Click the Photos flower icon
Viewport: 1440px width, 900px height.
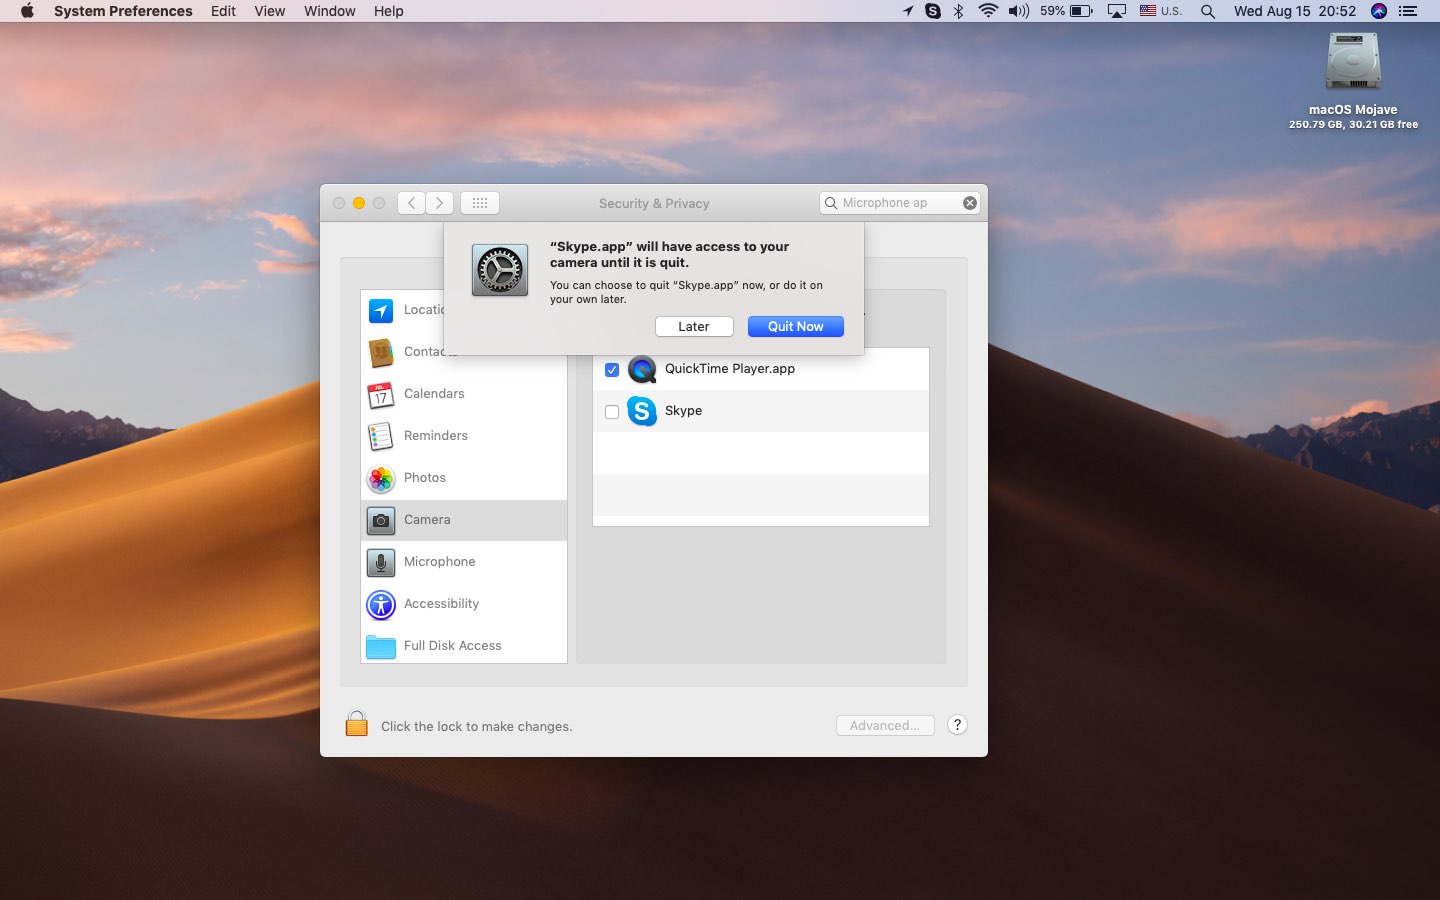[x=381, y=479]
